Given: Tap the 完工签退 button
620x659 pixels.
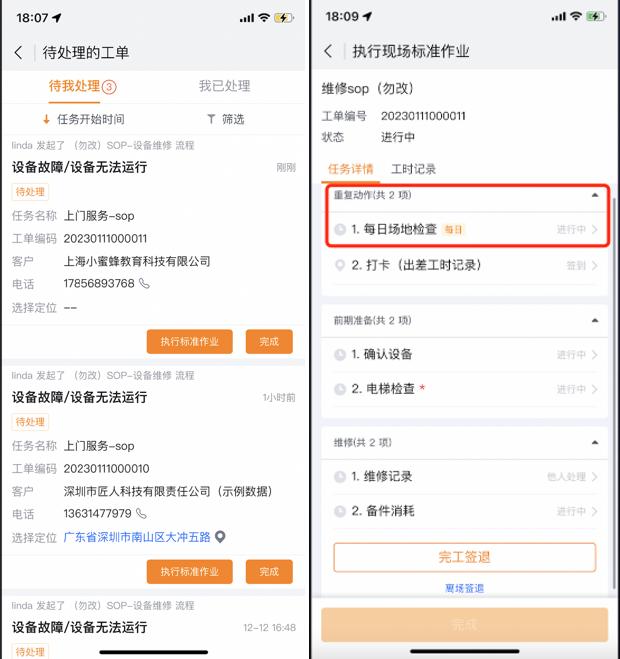Looking at the screenshot, I should click(464, 557).
